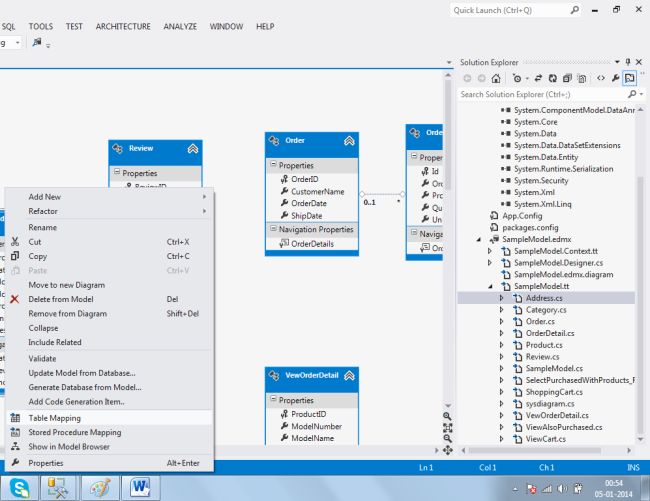Open Microsoft Word from taskbar

point(140,488)
